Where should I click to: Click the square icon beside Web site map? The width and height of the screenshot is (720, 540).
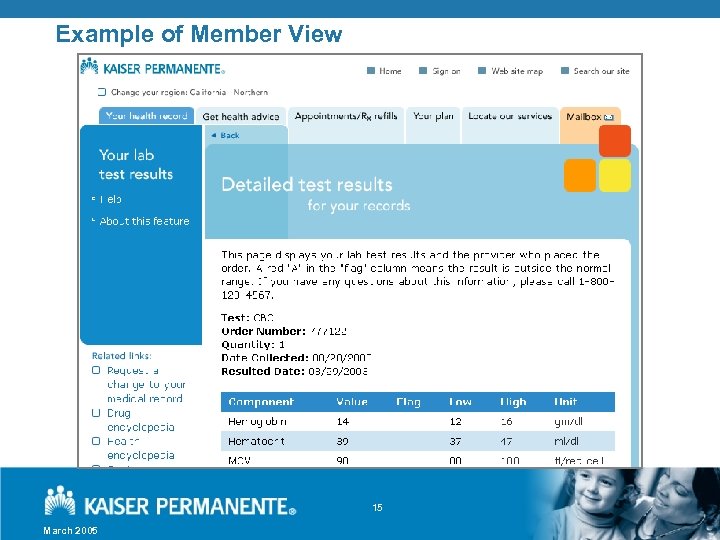pos(482,71)
